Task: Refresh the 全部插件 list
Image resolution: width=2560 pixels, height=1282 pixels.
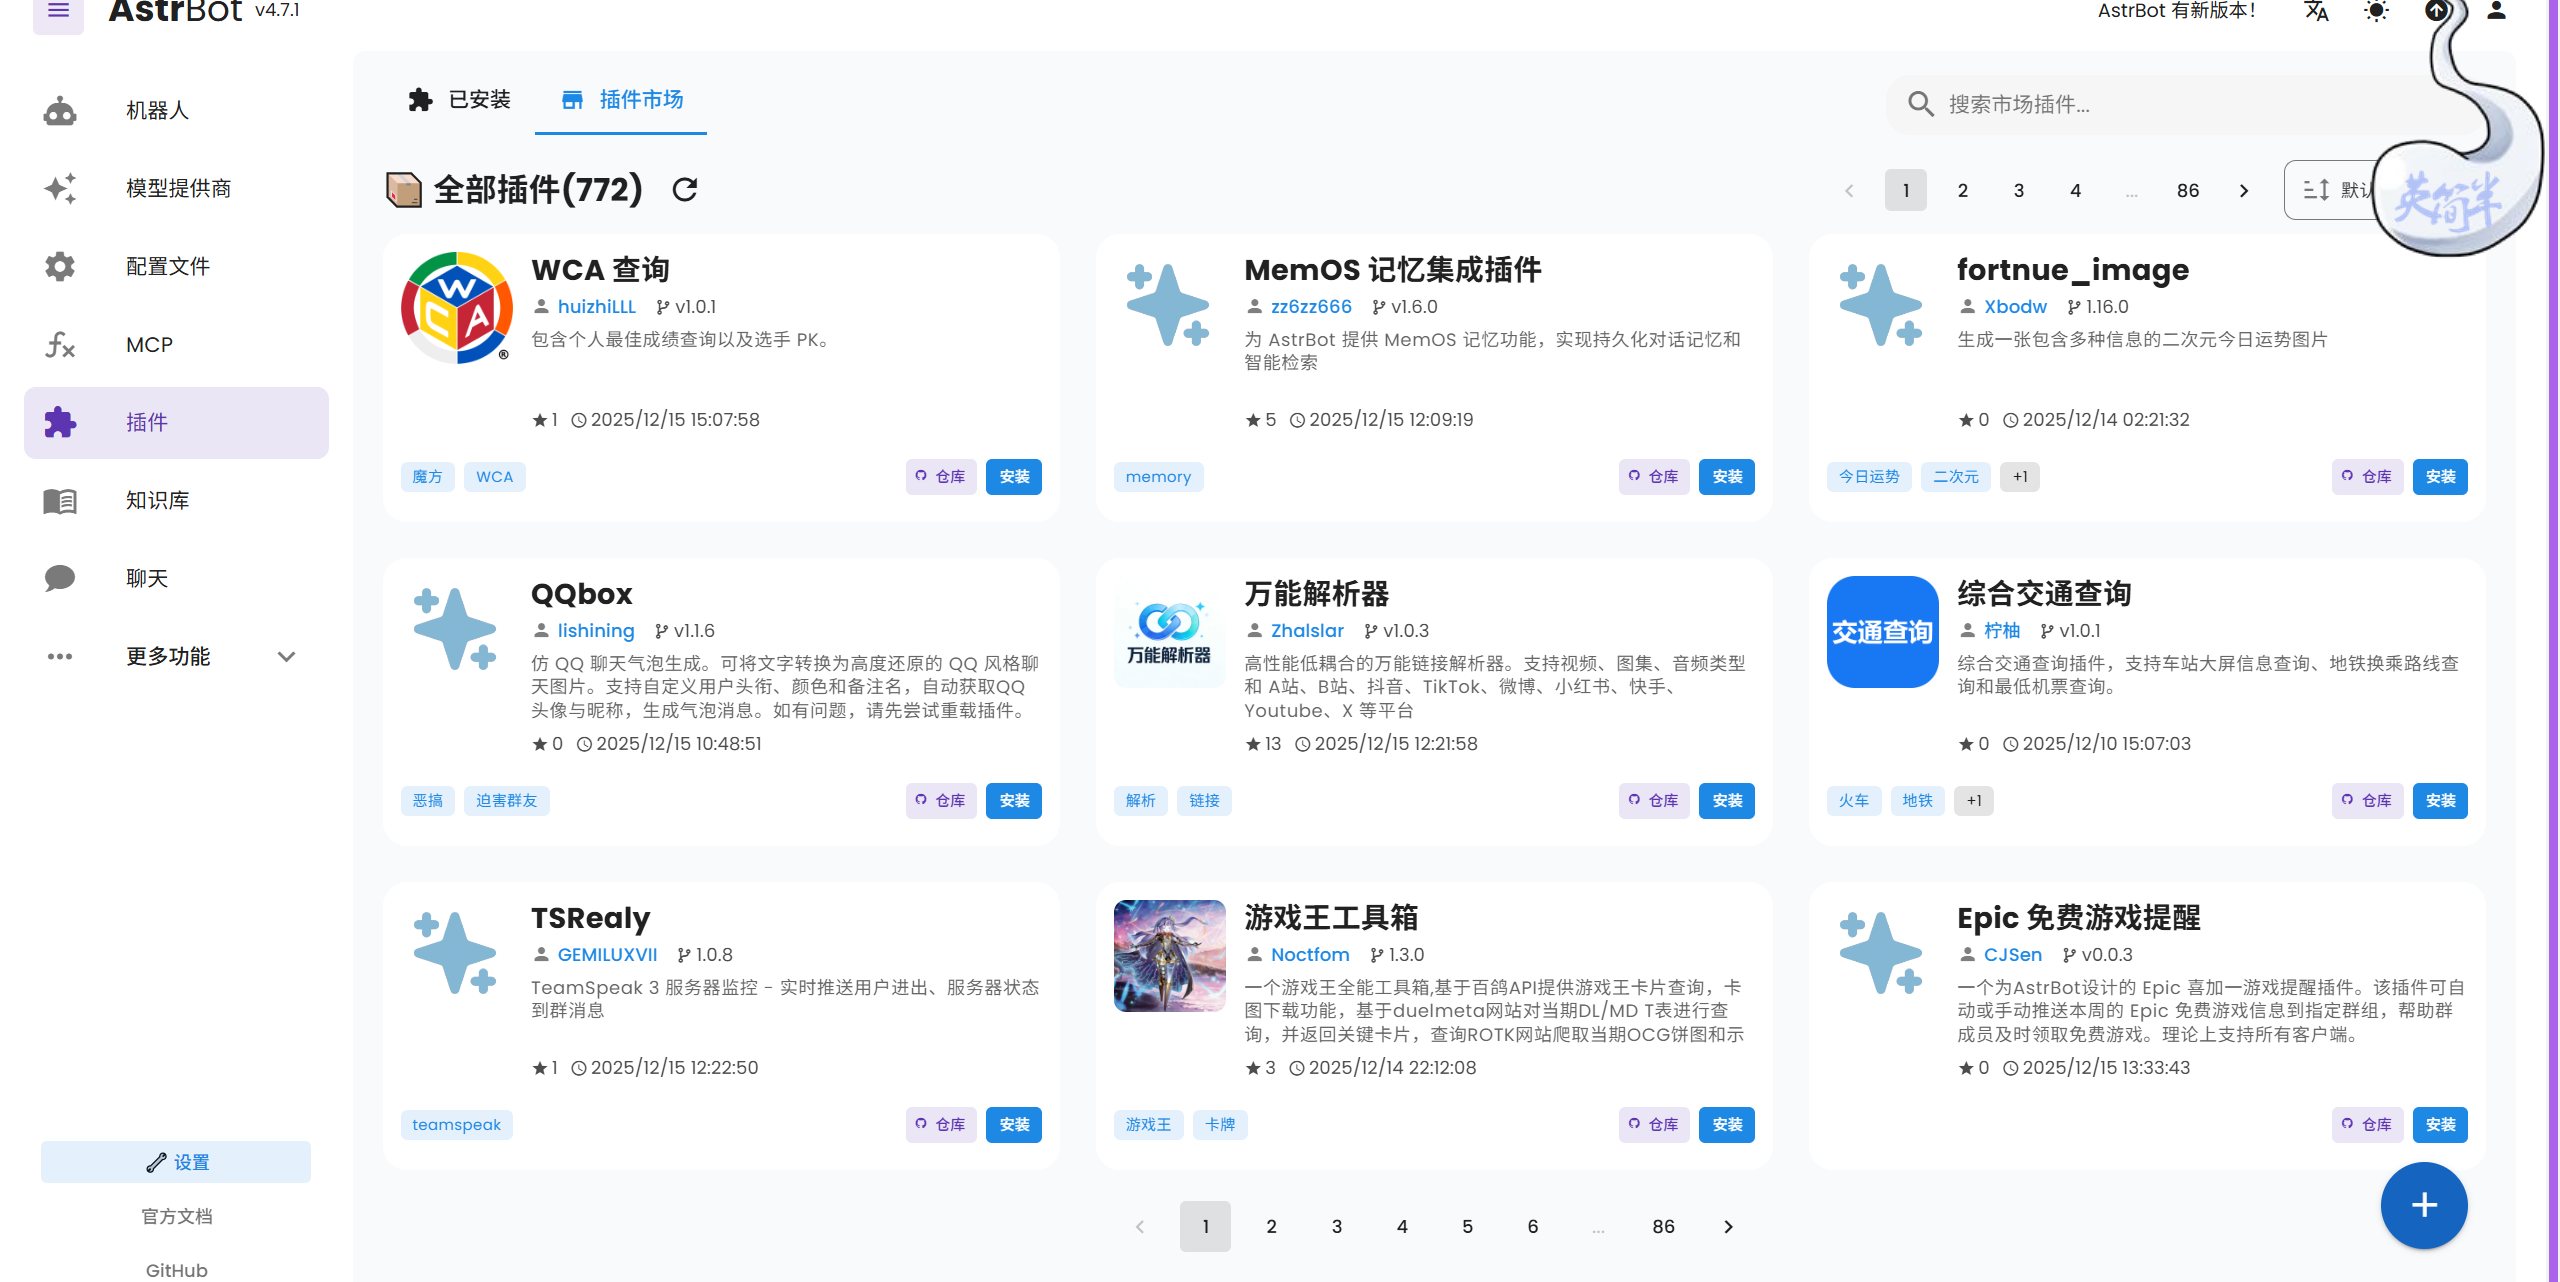Action: (x=685, y=189)
